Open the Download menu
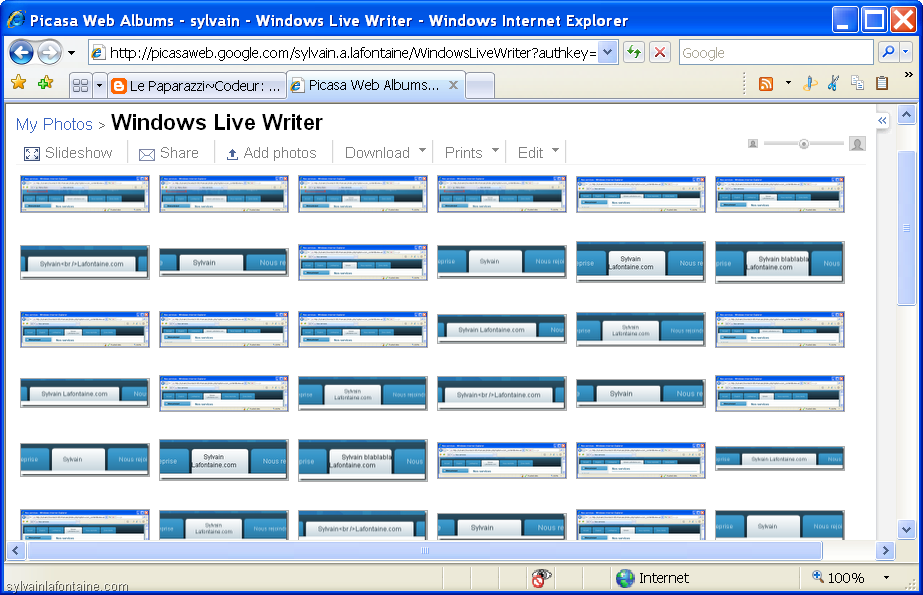Image resolution: width=923 pixels, height=595 pixels. tap(386, 152)
